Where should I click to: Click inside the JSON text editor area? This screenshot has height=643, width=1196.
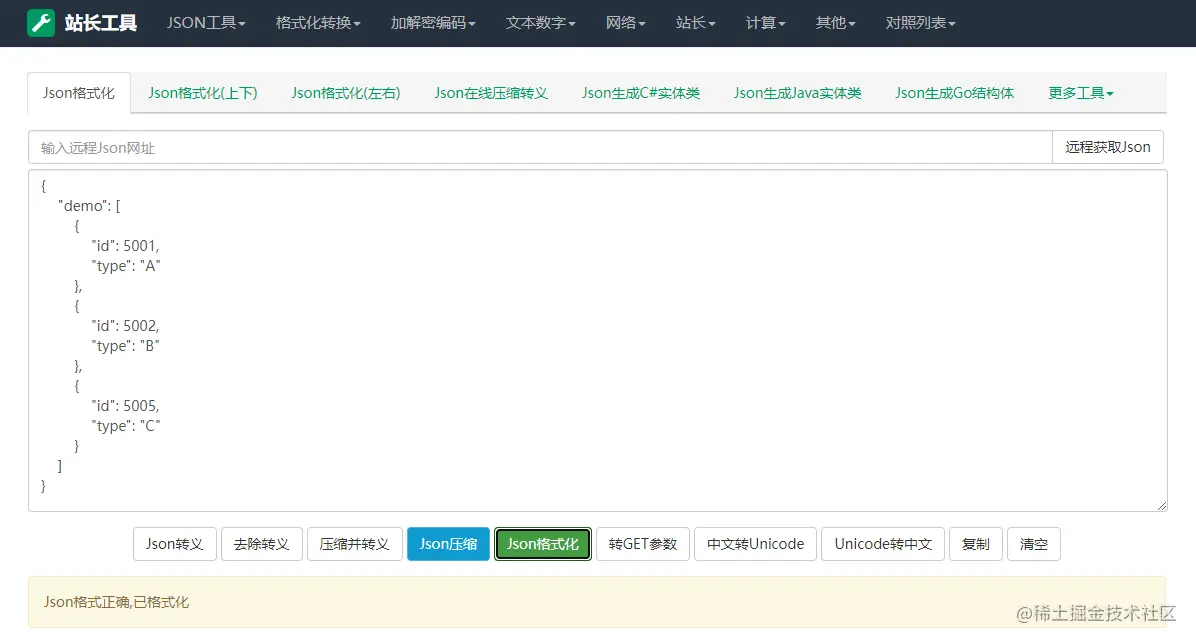point(597,340)
